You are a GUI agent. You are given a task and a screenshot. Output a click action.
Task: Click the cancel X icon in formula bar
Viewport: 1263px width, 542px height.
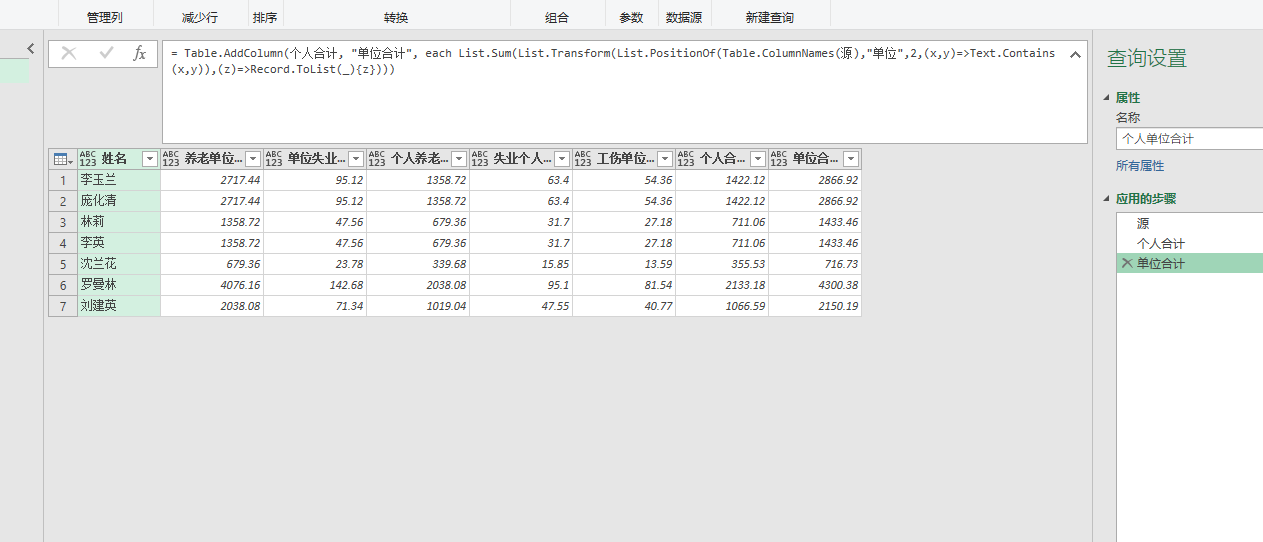pos(69,54)
